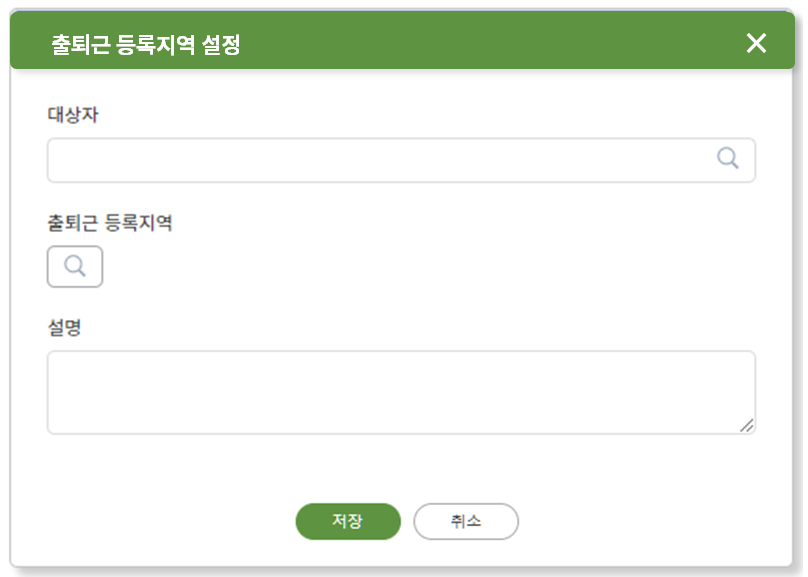Click the 설명 label text

pyautogui.click(x=64, y=327)
